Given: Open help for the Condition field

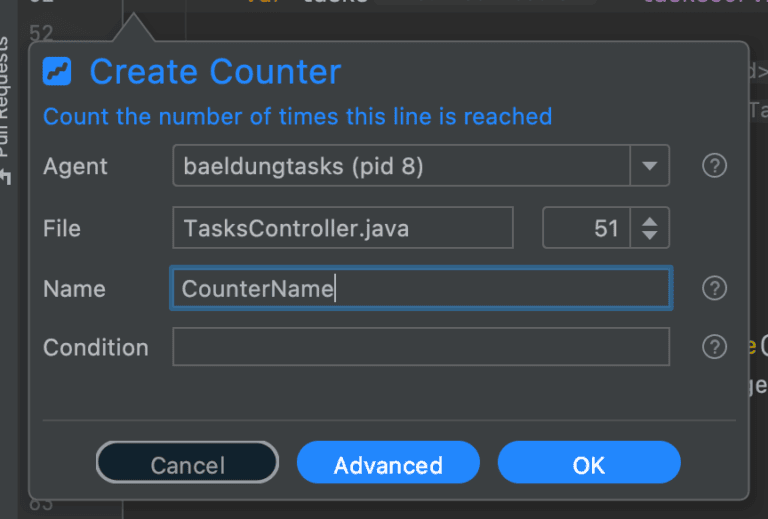Looking at the screenshot, I should point(714,347).
